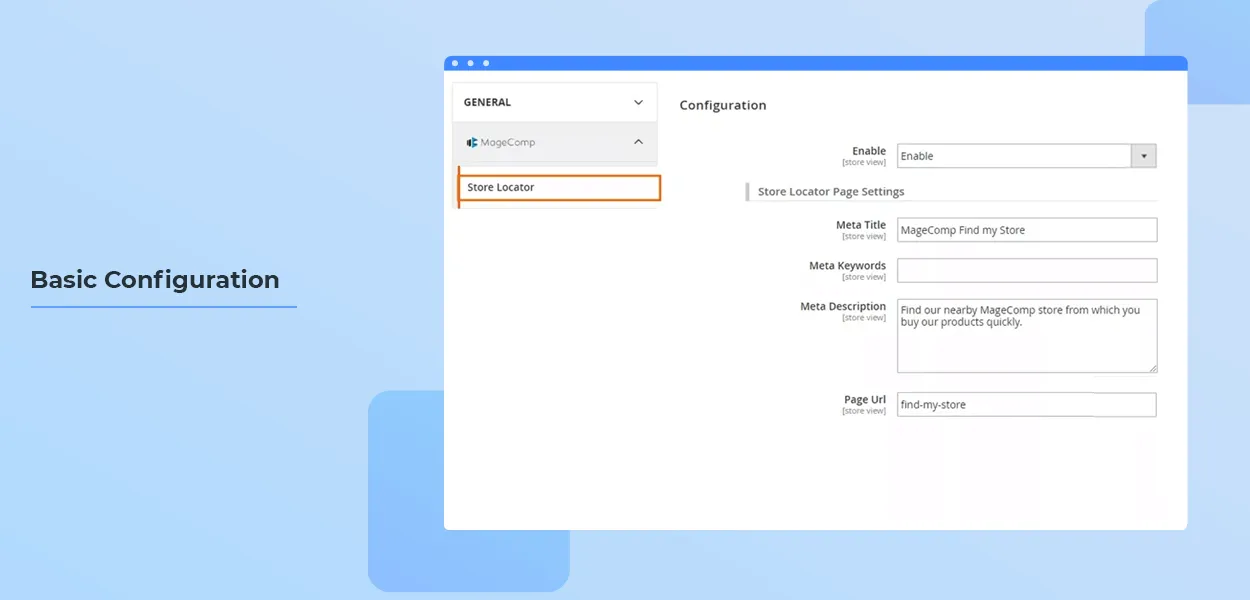This screenshot has width=1250, height=600.
Task: Click the Meta Description field label
Action: click(x=842, y=307)
